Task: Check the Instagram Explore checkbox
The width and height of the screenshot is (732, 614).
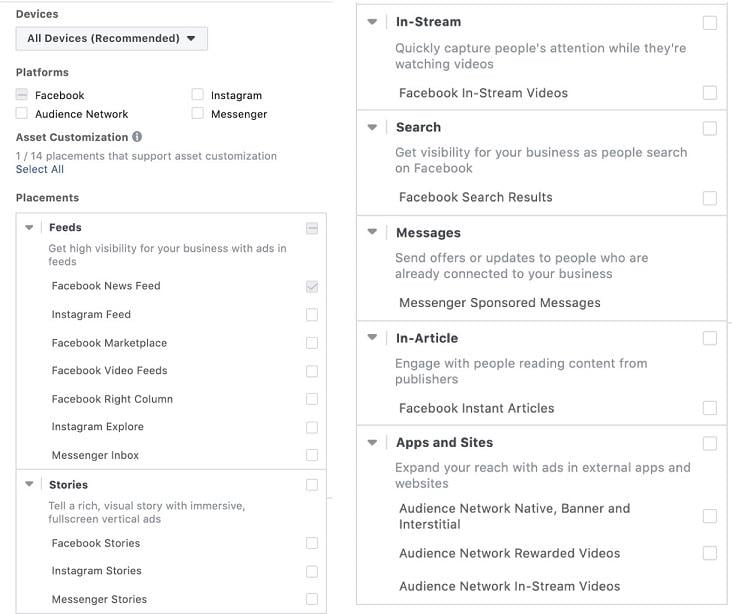Action: tap(312, 427)
